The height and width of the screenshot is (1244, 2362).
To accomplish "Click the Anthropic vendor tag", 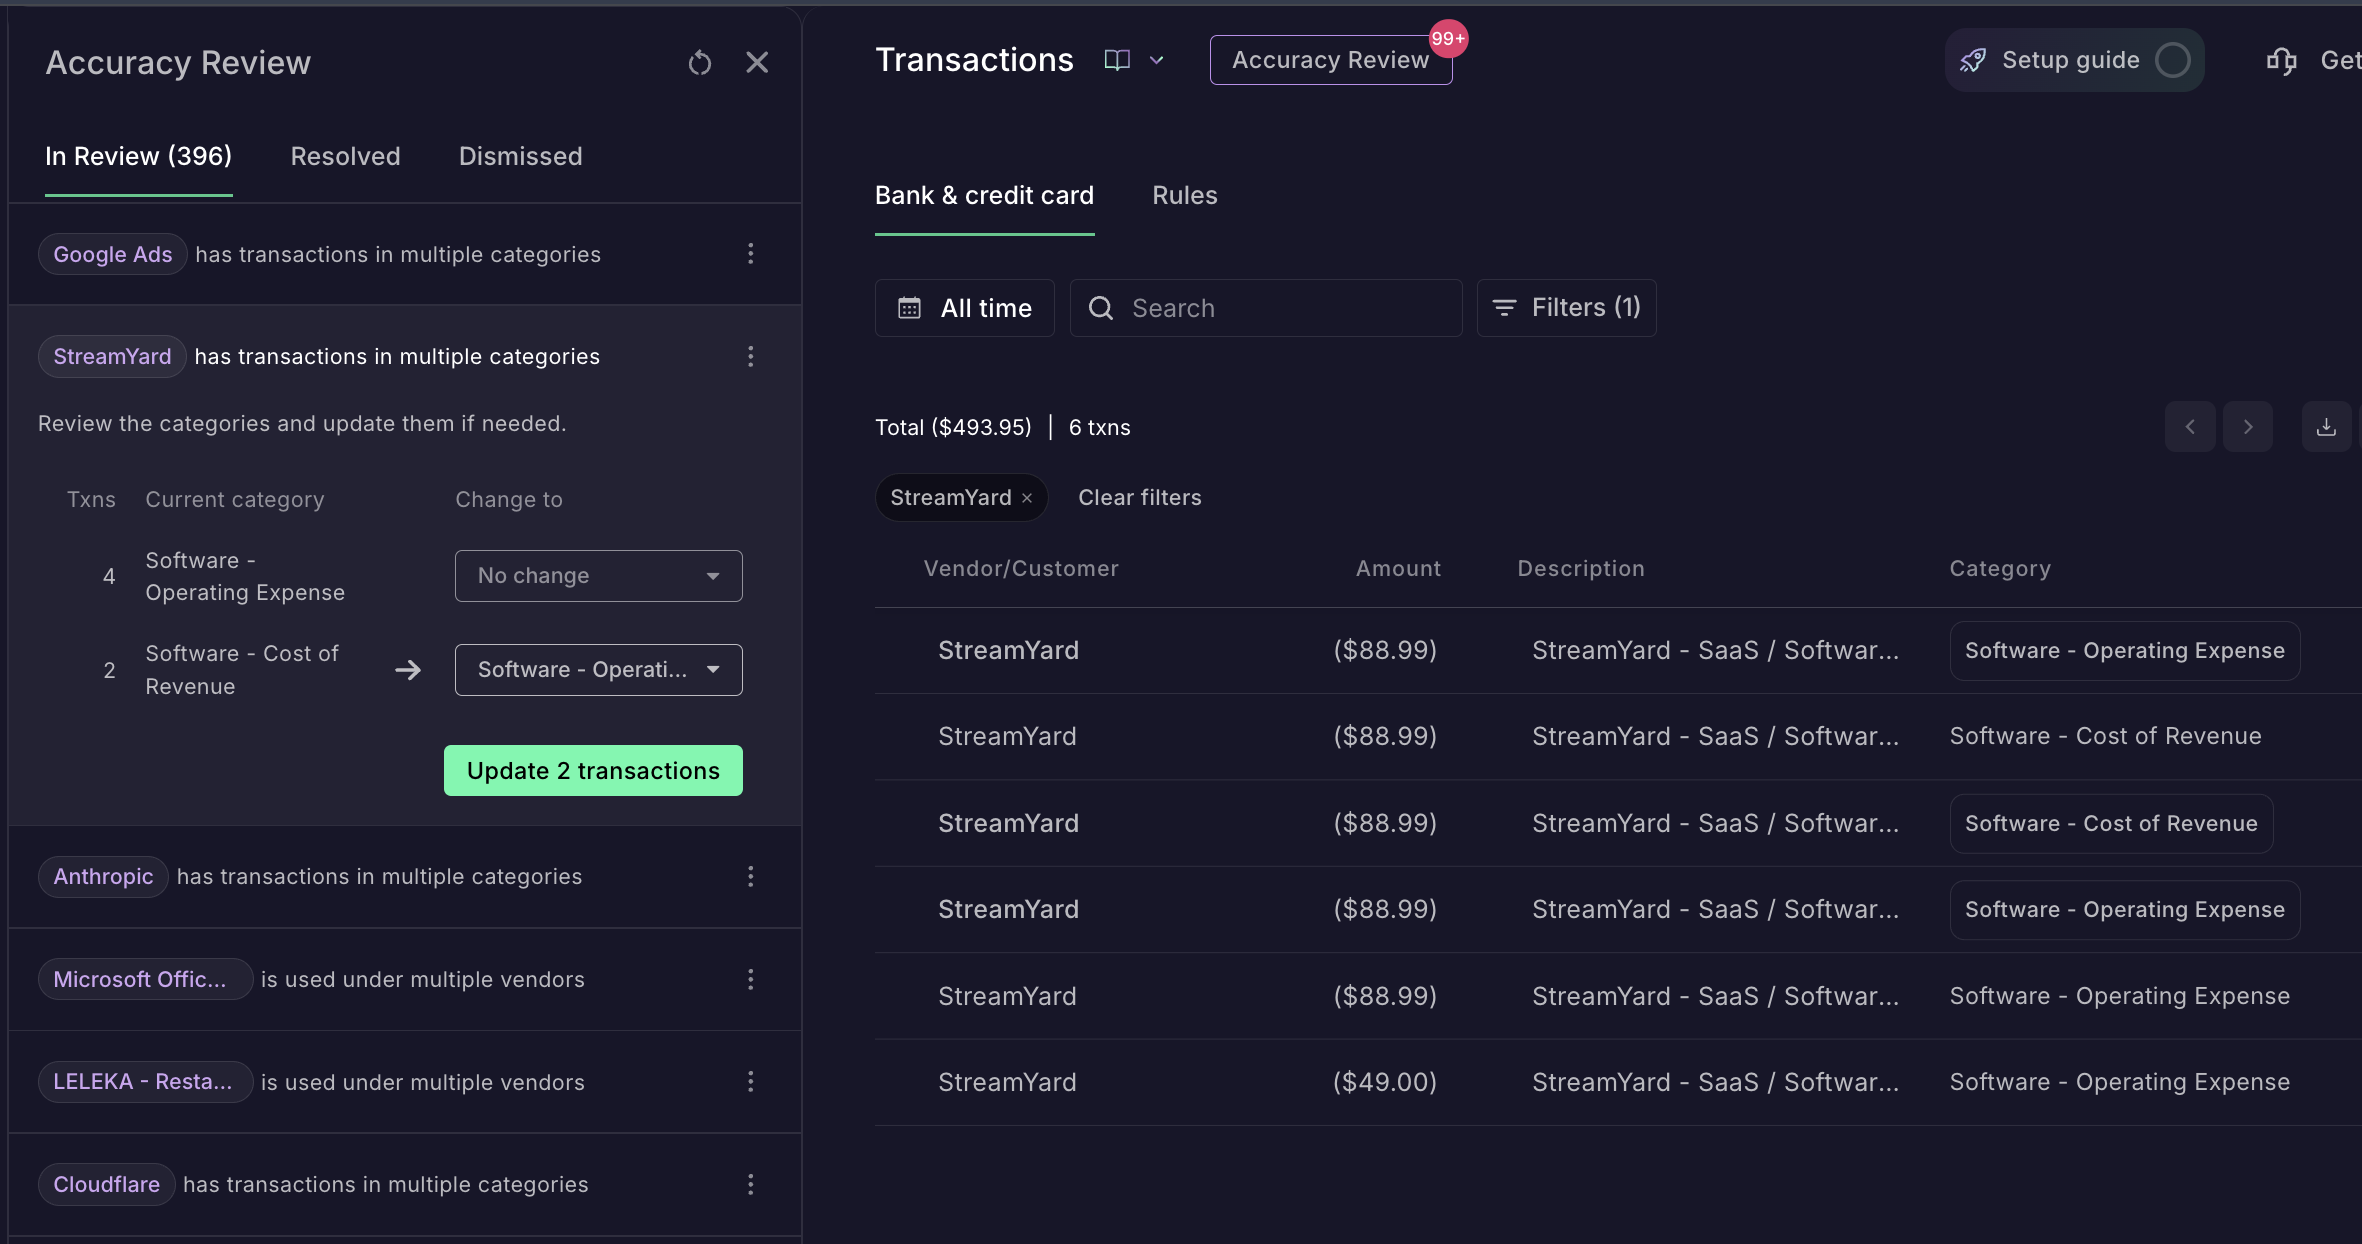I will pos(103,877).
